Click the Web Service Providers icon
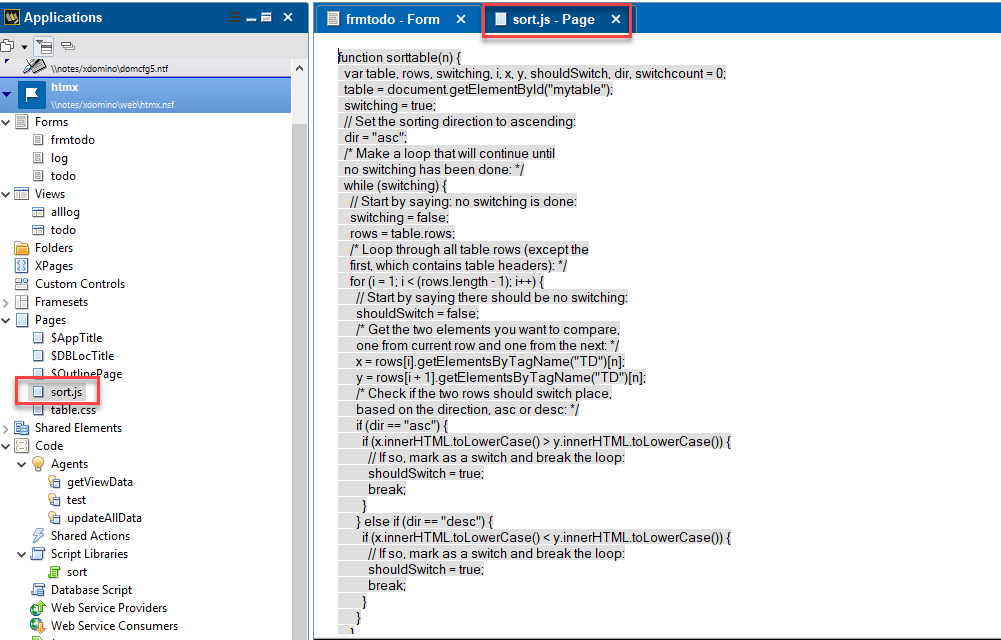Image resolution: width=1001 pixels, height=640 pixels. [38, 607]
